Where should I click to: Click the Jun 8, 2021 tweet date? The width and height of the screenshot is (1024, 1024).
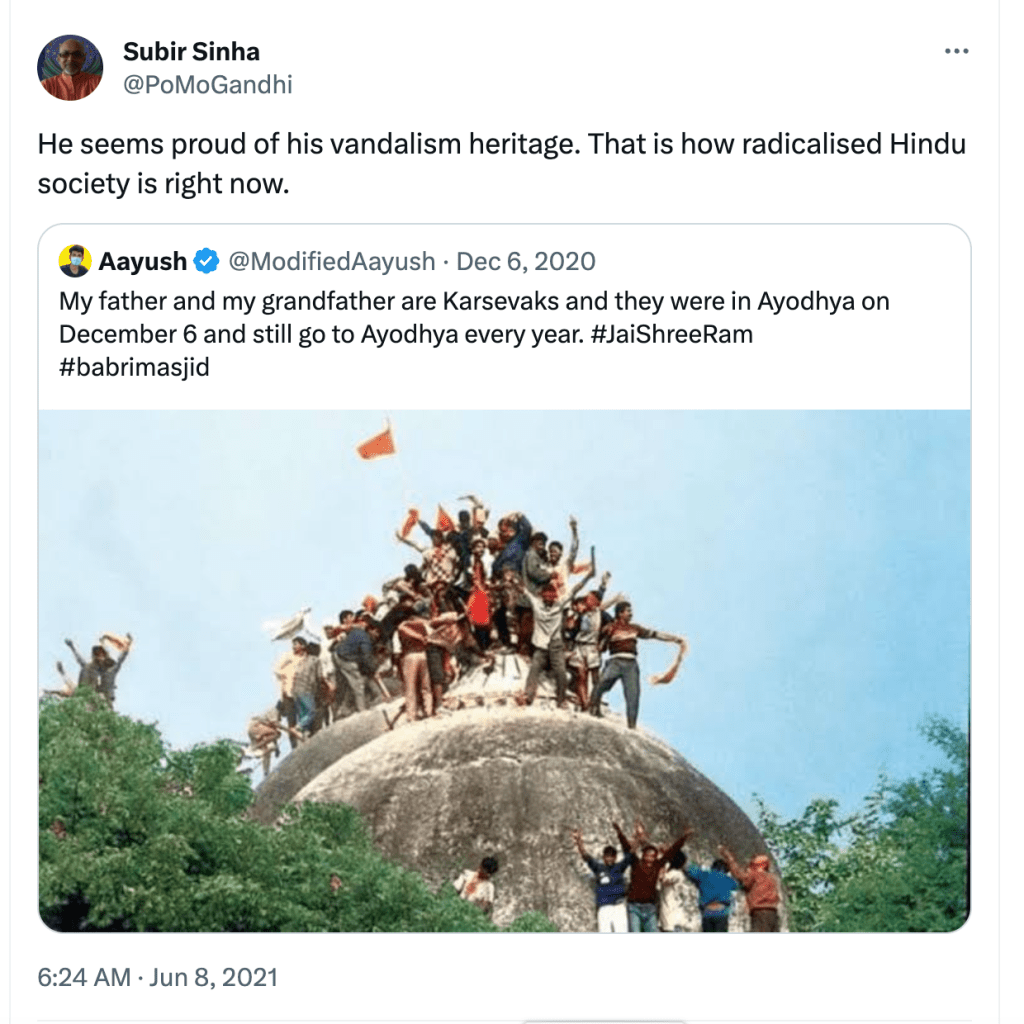pyautogui.click(x=213, y=976)
